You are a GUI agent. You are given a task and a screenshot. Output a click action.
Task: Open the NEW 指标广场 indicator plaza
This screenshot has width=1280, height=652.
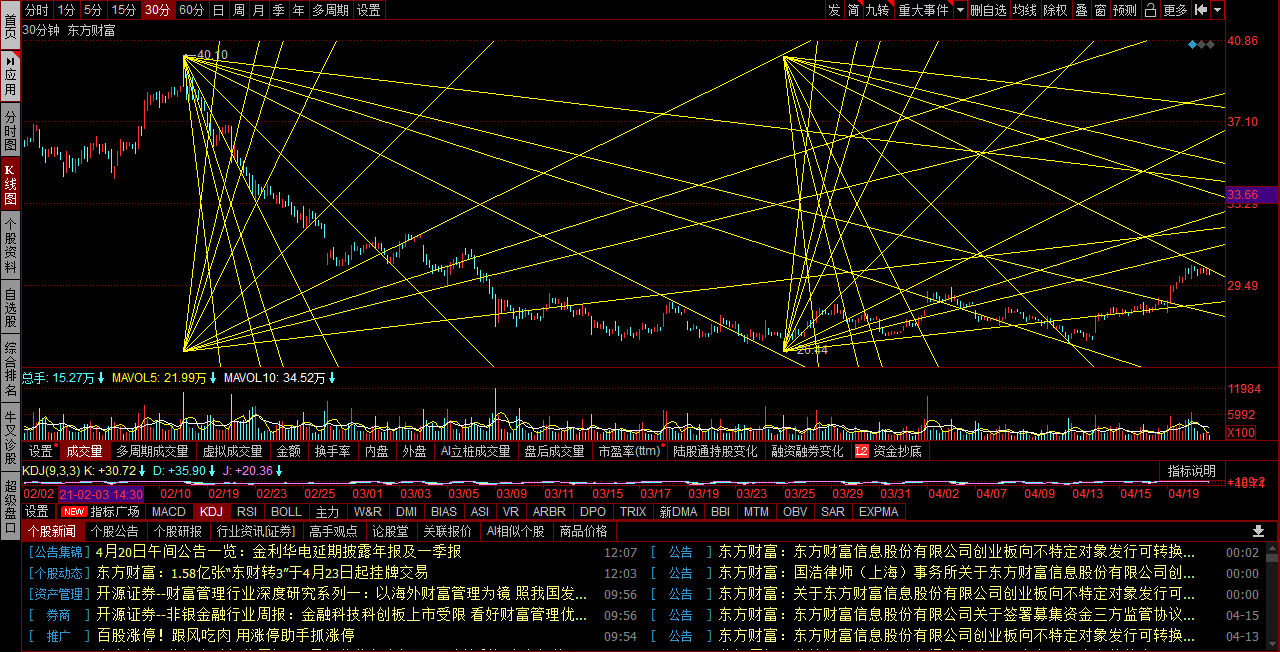coord(101,511)
